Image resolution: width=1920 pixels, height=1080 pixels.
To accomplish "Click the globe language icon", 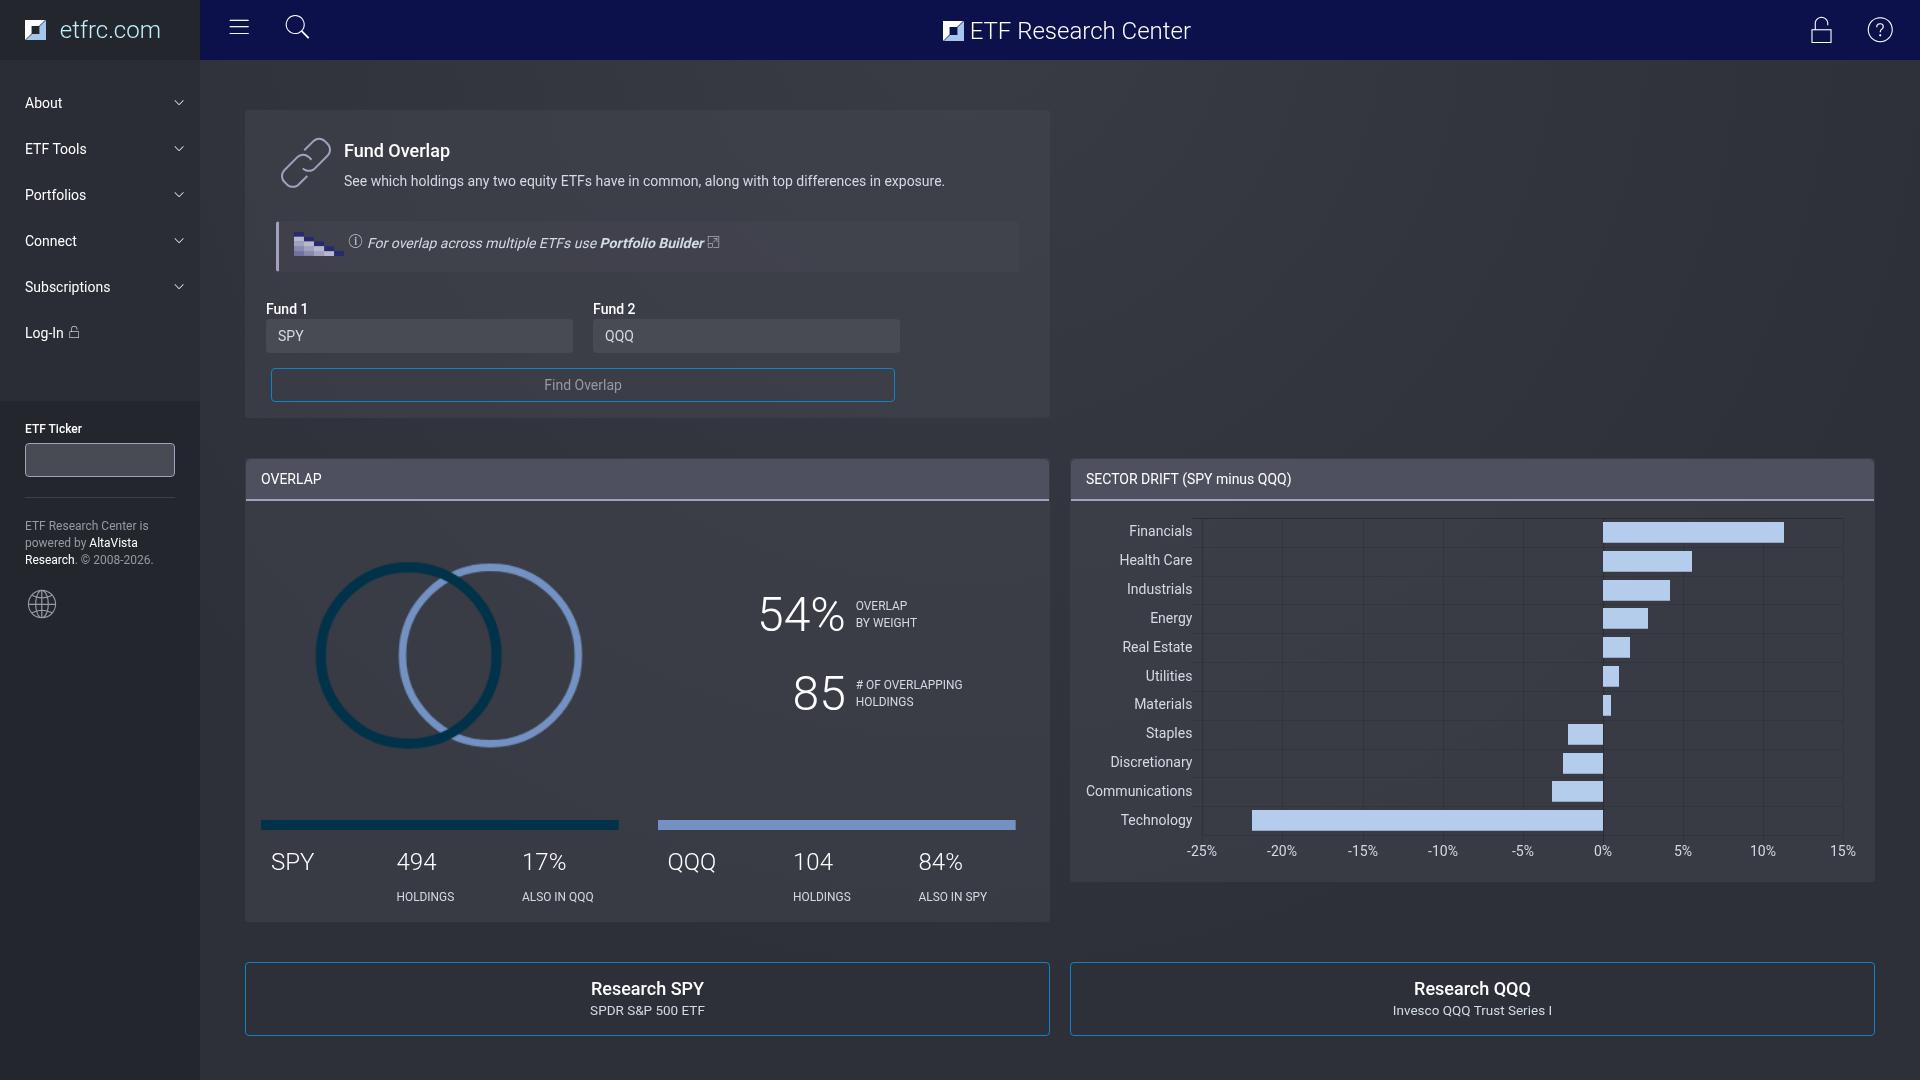I will [42, 604].
